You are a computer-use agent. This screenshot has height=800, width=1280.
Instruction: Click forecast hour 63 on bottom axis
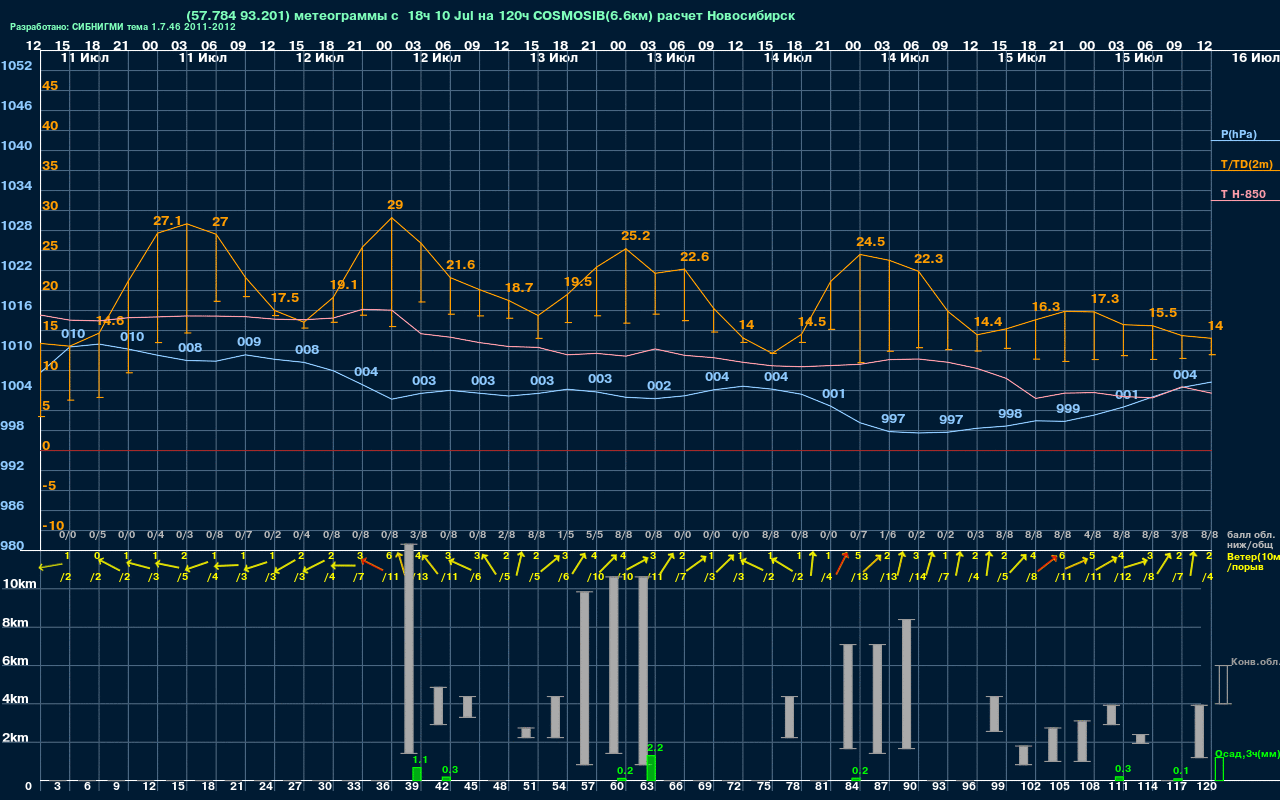(648, 787)
